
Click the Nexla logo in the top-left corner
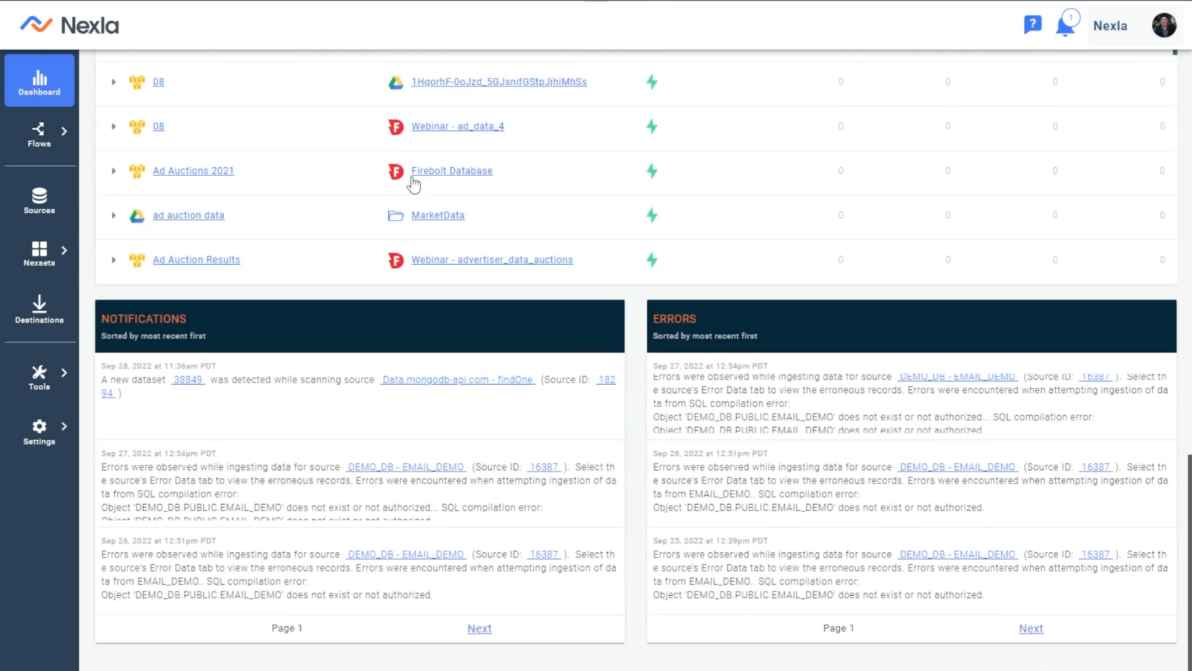pos(68,25)
